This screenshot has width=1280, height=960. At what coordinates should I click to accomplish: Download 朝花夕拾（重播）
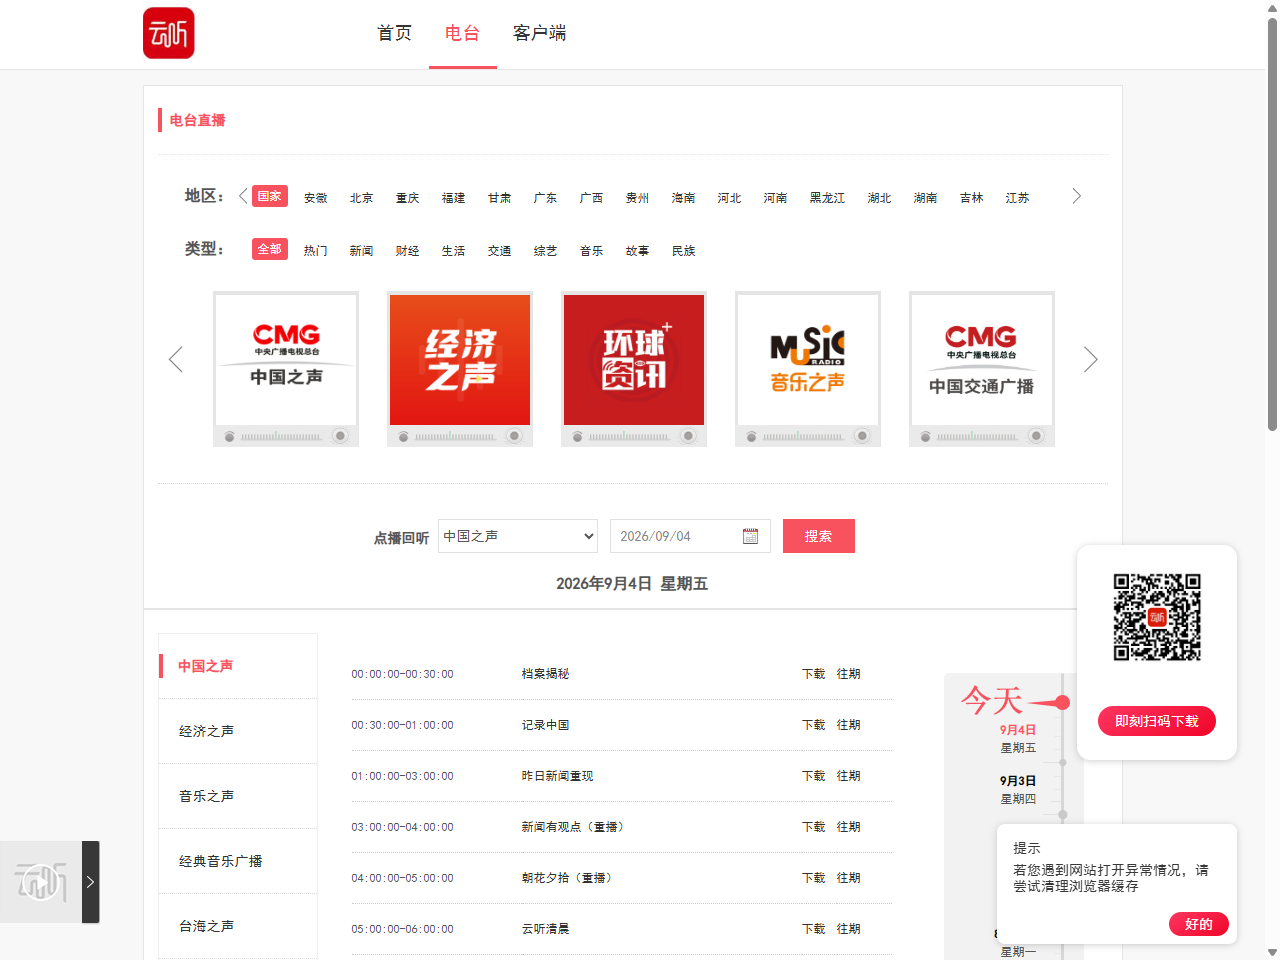[x=814, y=878]
